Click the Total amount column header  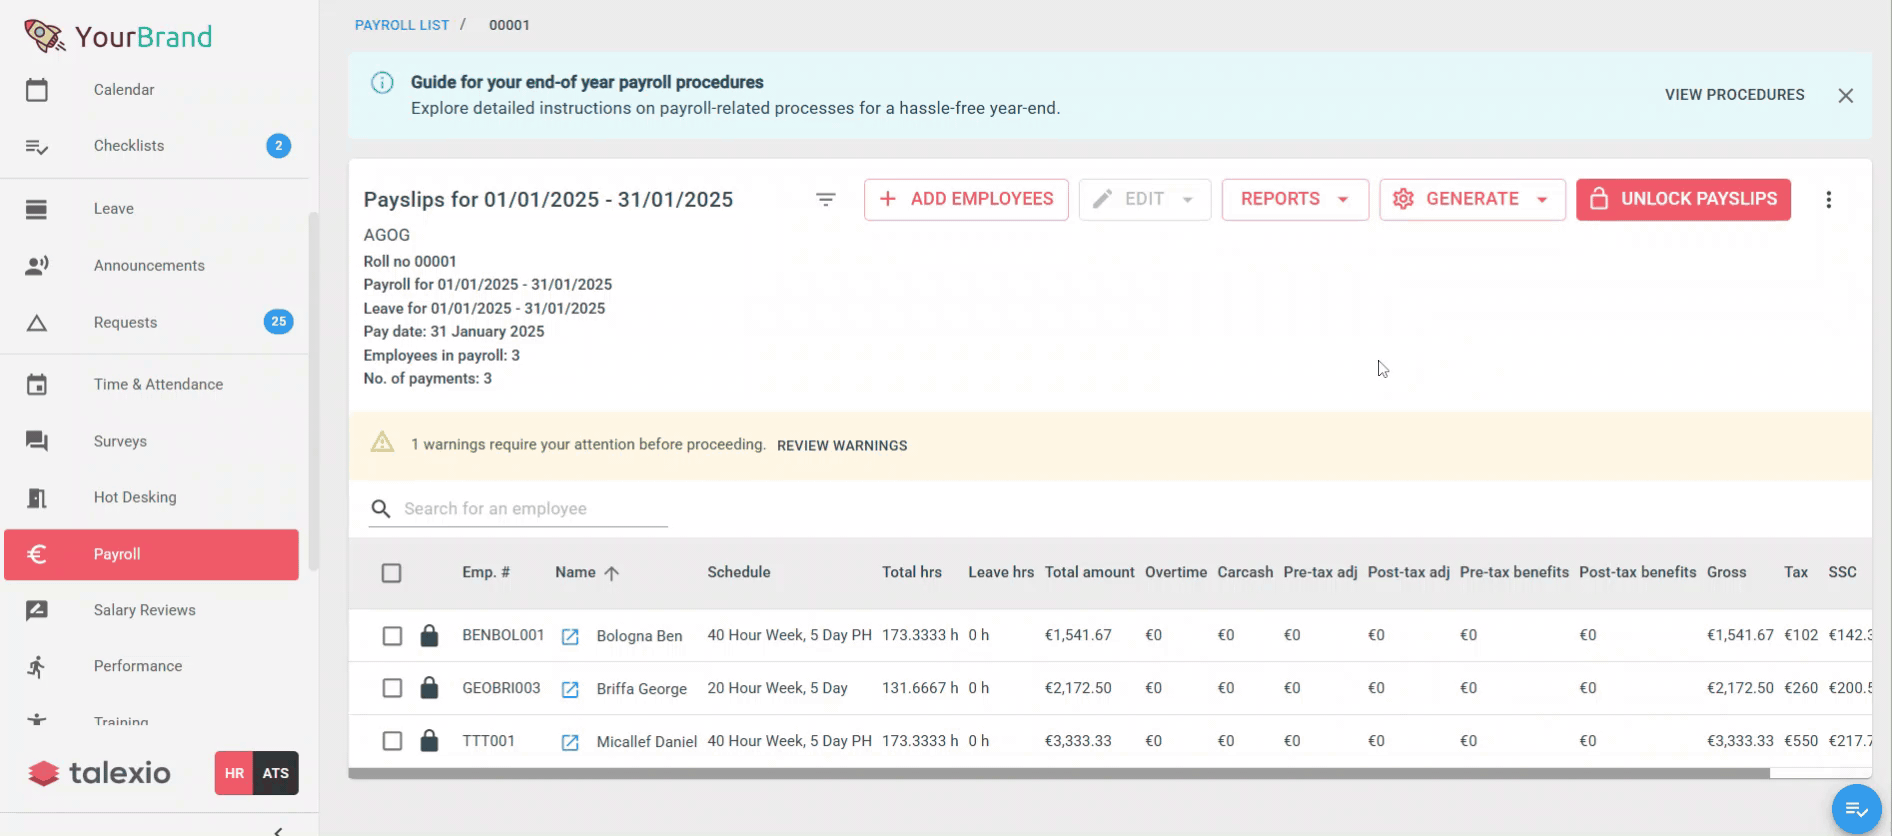[1090, 573]
